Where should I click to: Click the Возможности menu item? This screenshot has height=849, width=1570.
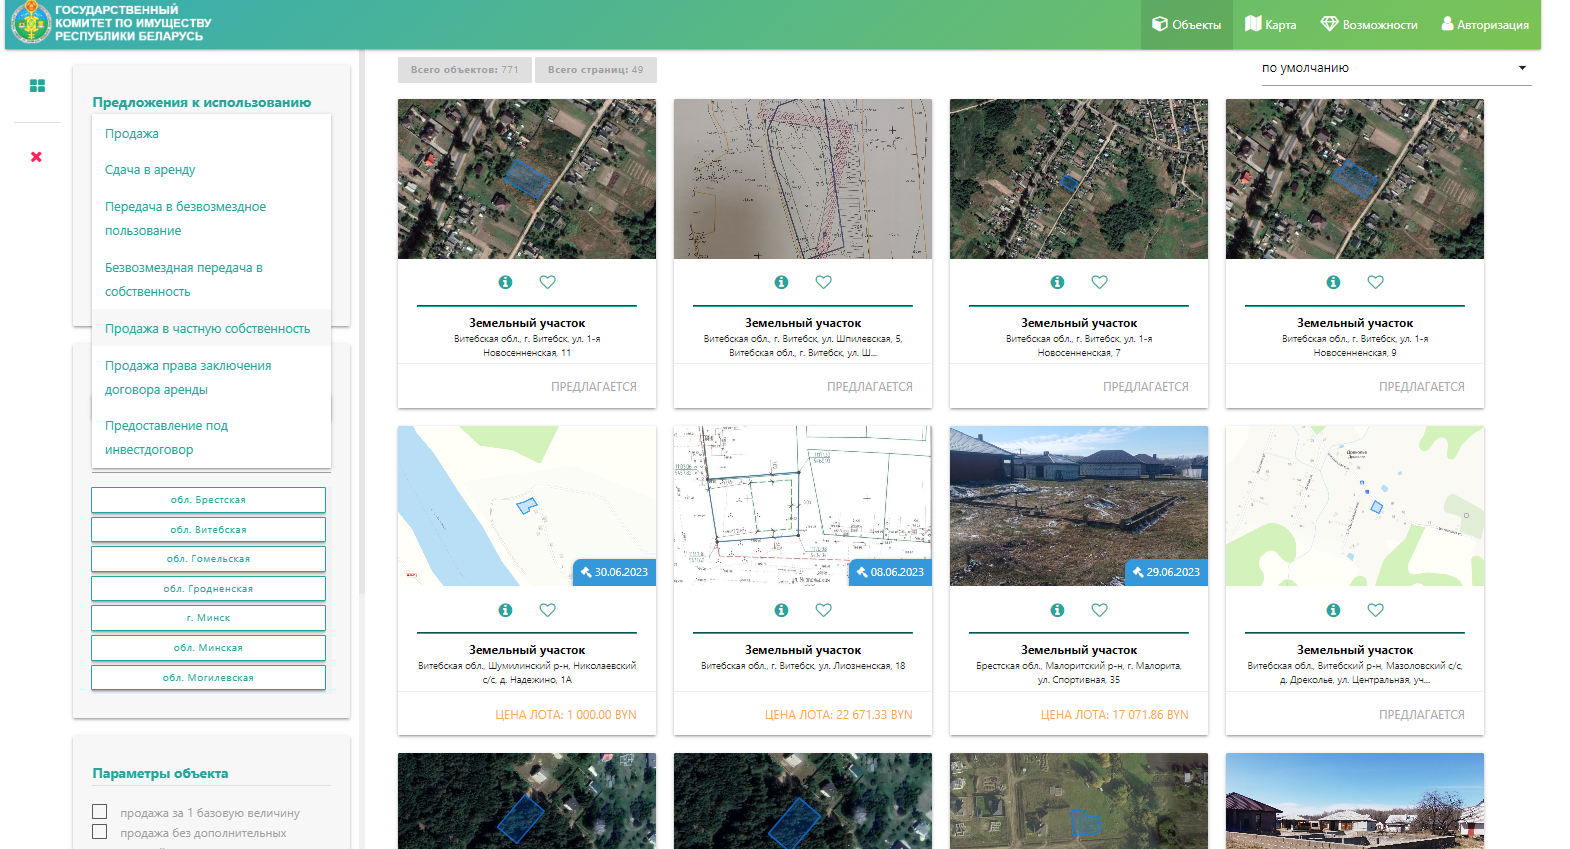pos(1368,25)
